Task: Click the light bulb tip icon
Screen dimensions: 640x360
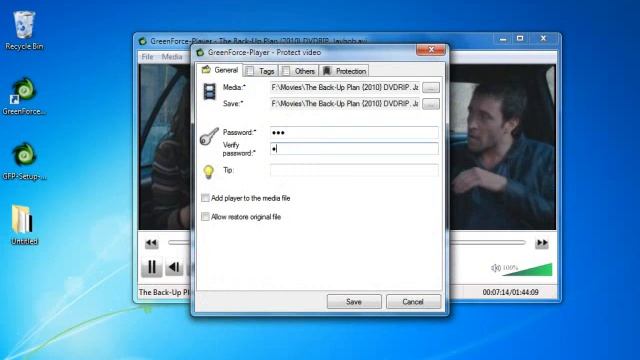Action: click(x=209, y=172)
